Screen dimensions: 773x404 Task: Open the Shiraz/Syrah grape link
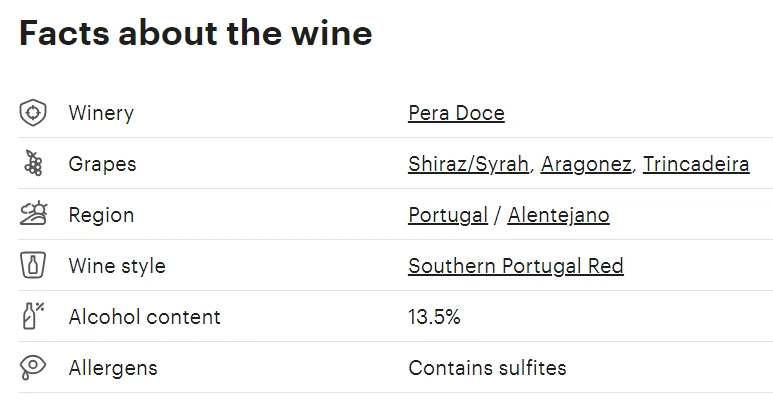468,164
